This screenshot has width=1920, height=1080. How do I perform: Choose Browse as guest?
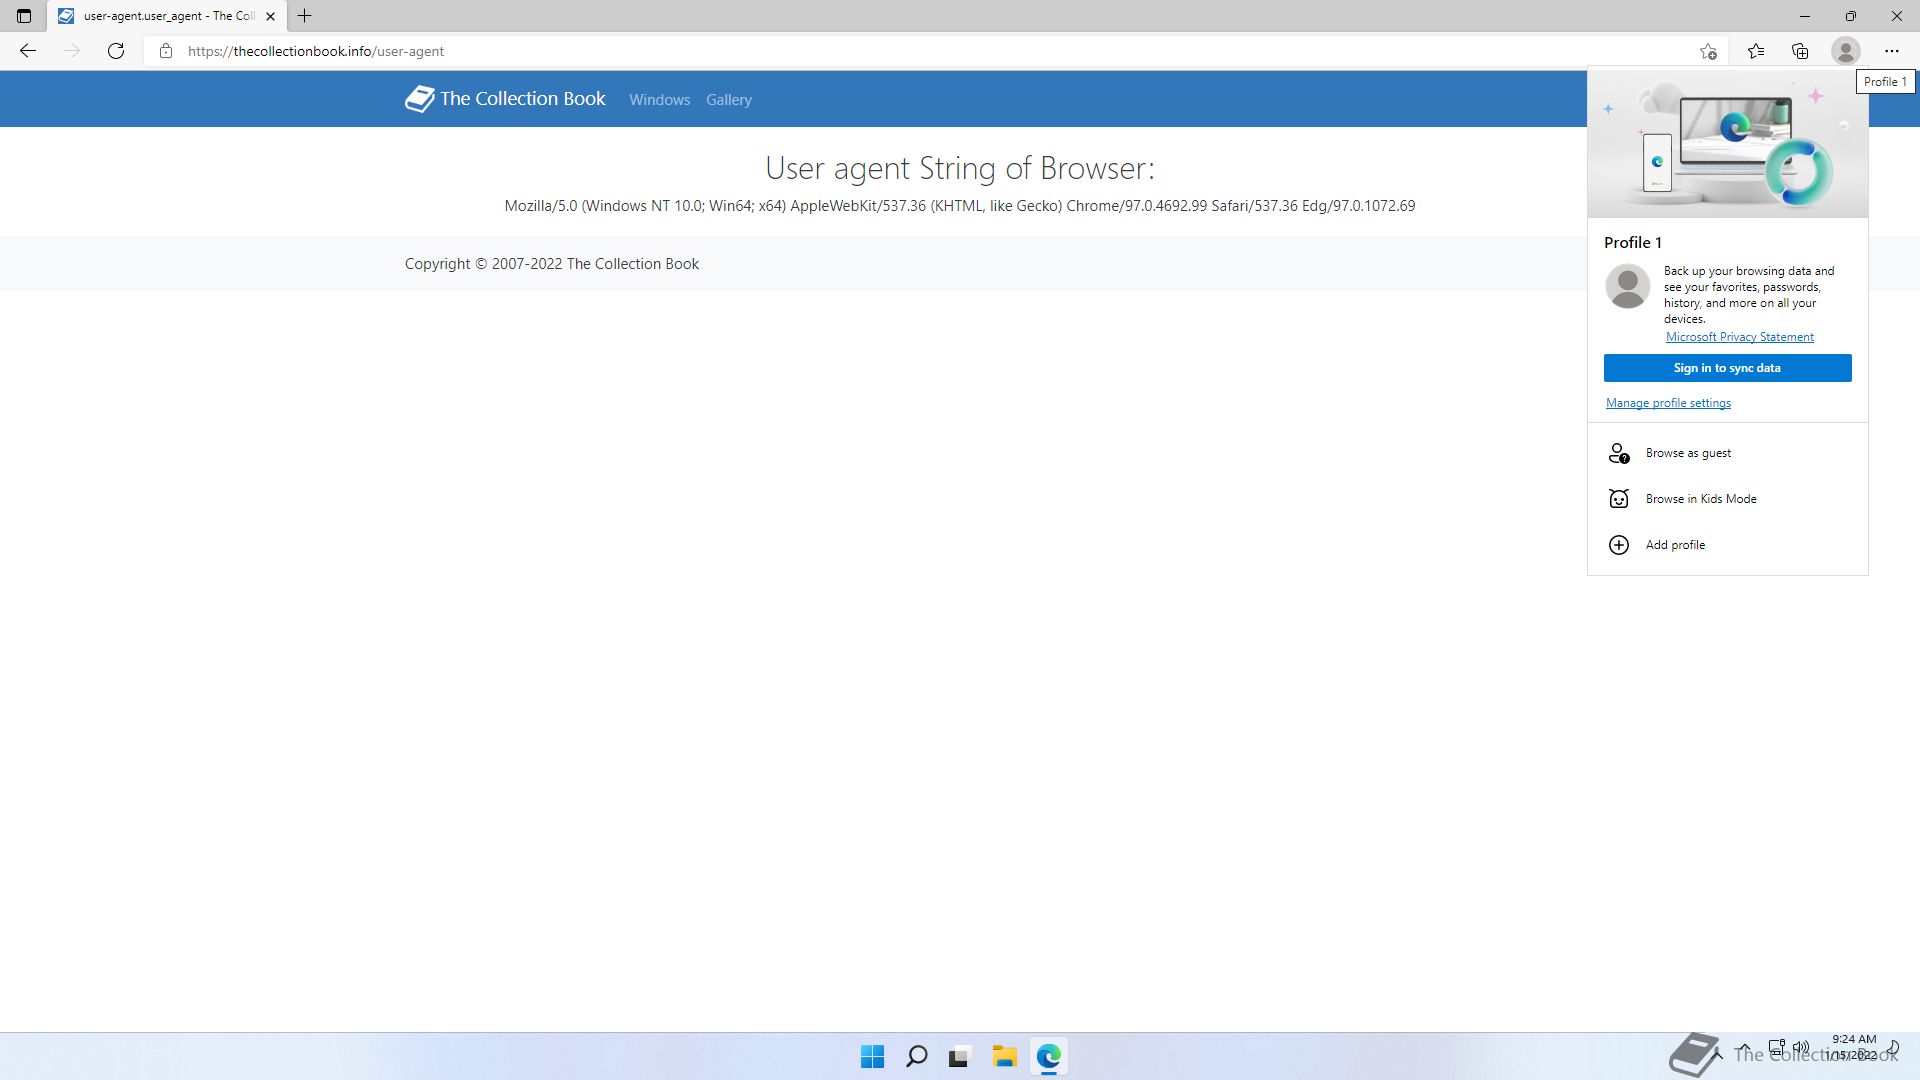(1727, 453)
